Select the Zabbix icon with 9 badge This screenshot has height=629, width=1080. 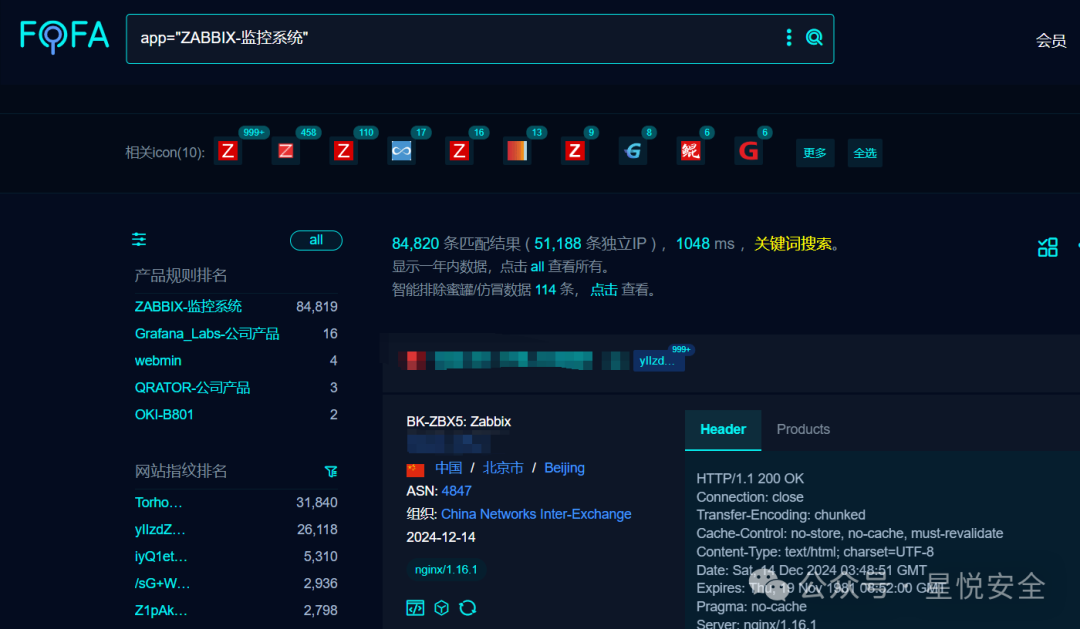coord(575,151)
